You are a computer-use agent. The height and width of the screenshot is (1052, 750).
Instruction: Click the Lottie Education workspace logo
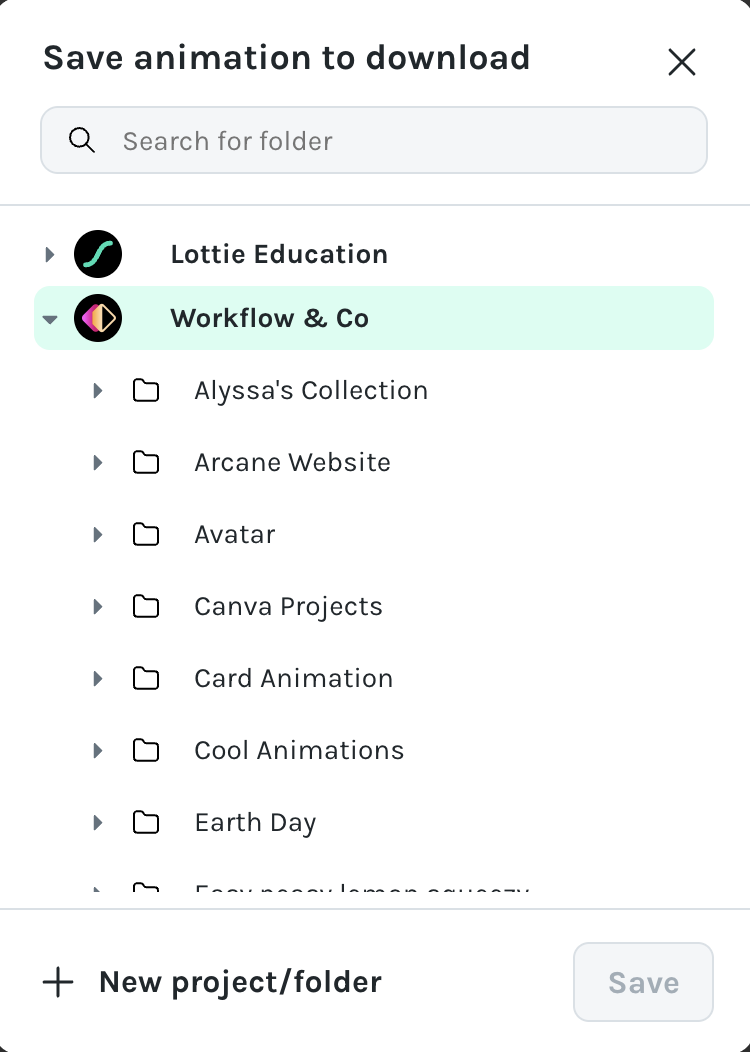click(x=98, y=254)
